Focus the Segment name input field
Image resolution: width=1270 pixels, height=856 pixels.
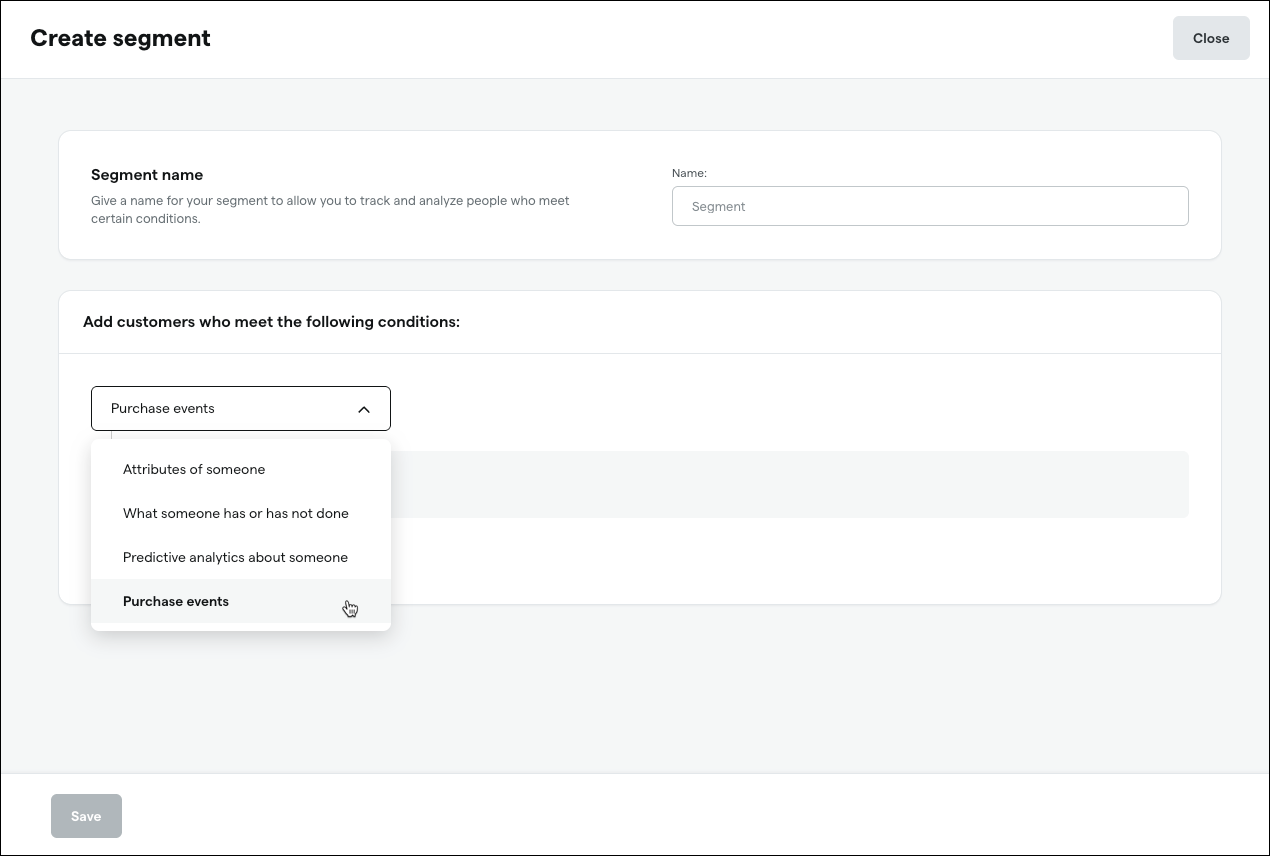pyautogui.click(x=929, y=206)
